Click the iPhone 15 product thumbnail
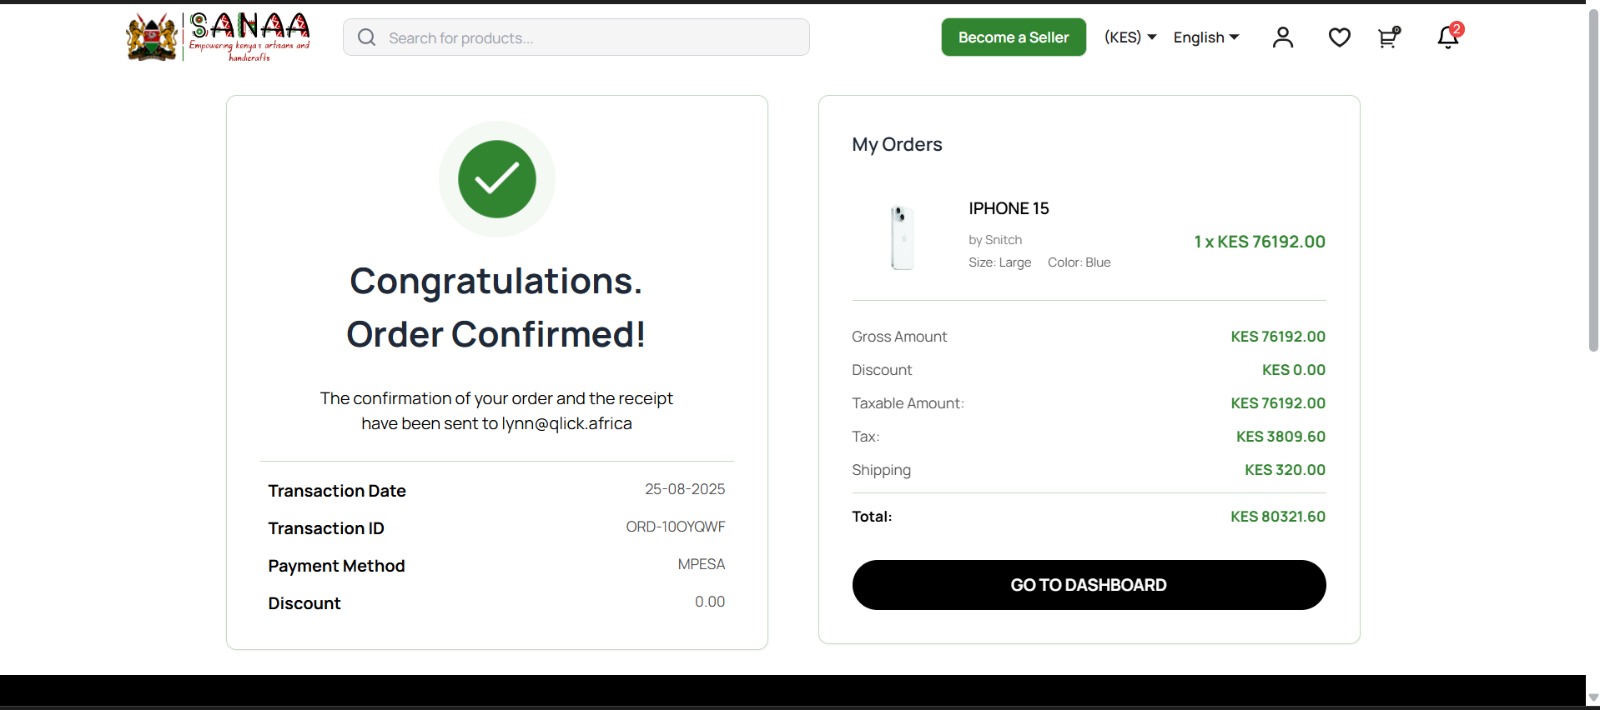Viewport: 1600px width, 710px height. pyautogui.click(x=902, y=237)
